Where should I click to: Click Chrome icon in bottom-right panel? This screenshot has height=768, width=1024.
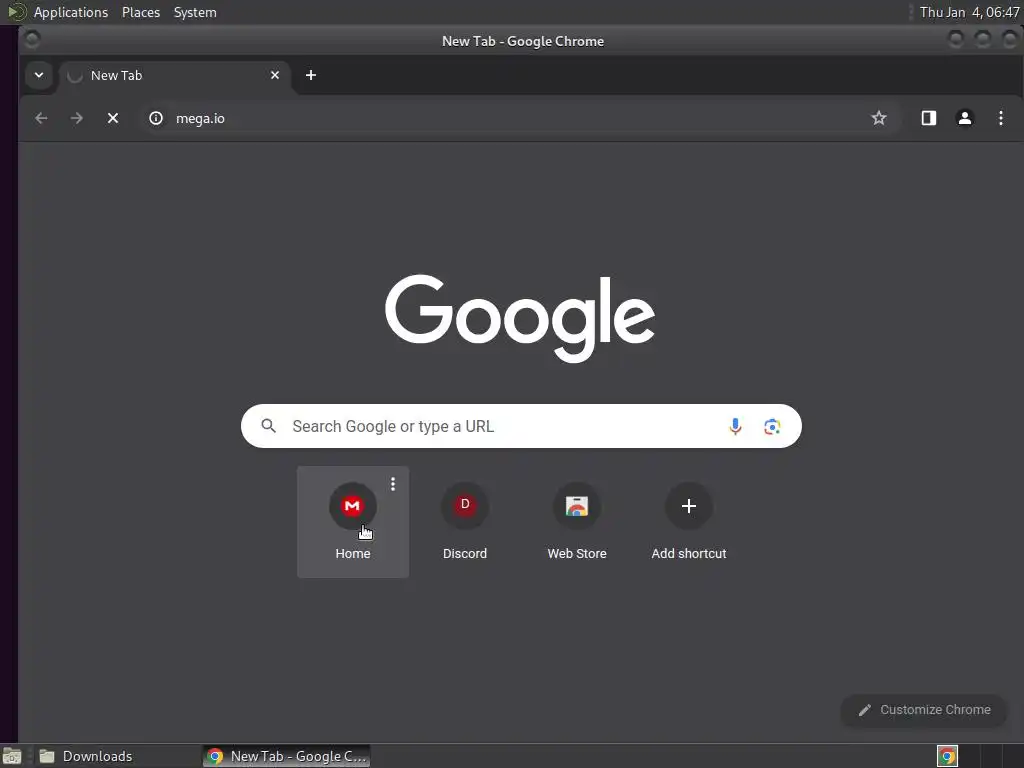(x=947, y=756)
